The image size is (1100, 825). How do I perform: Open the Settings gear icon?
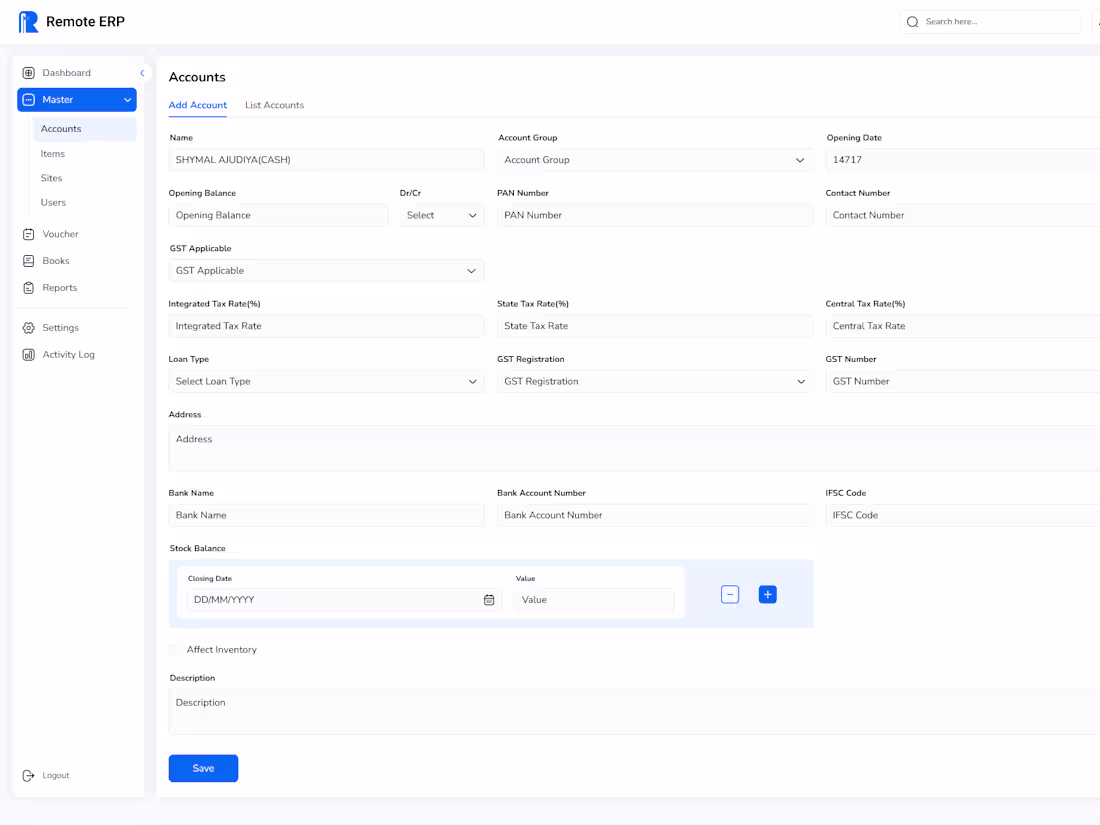click(x=29, y=328)
